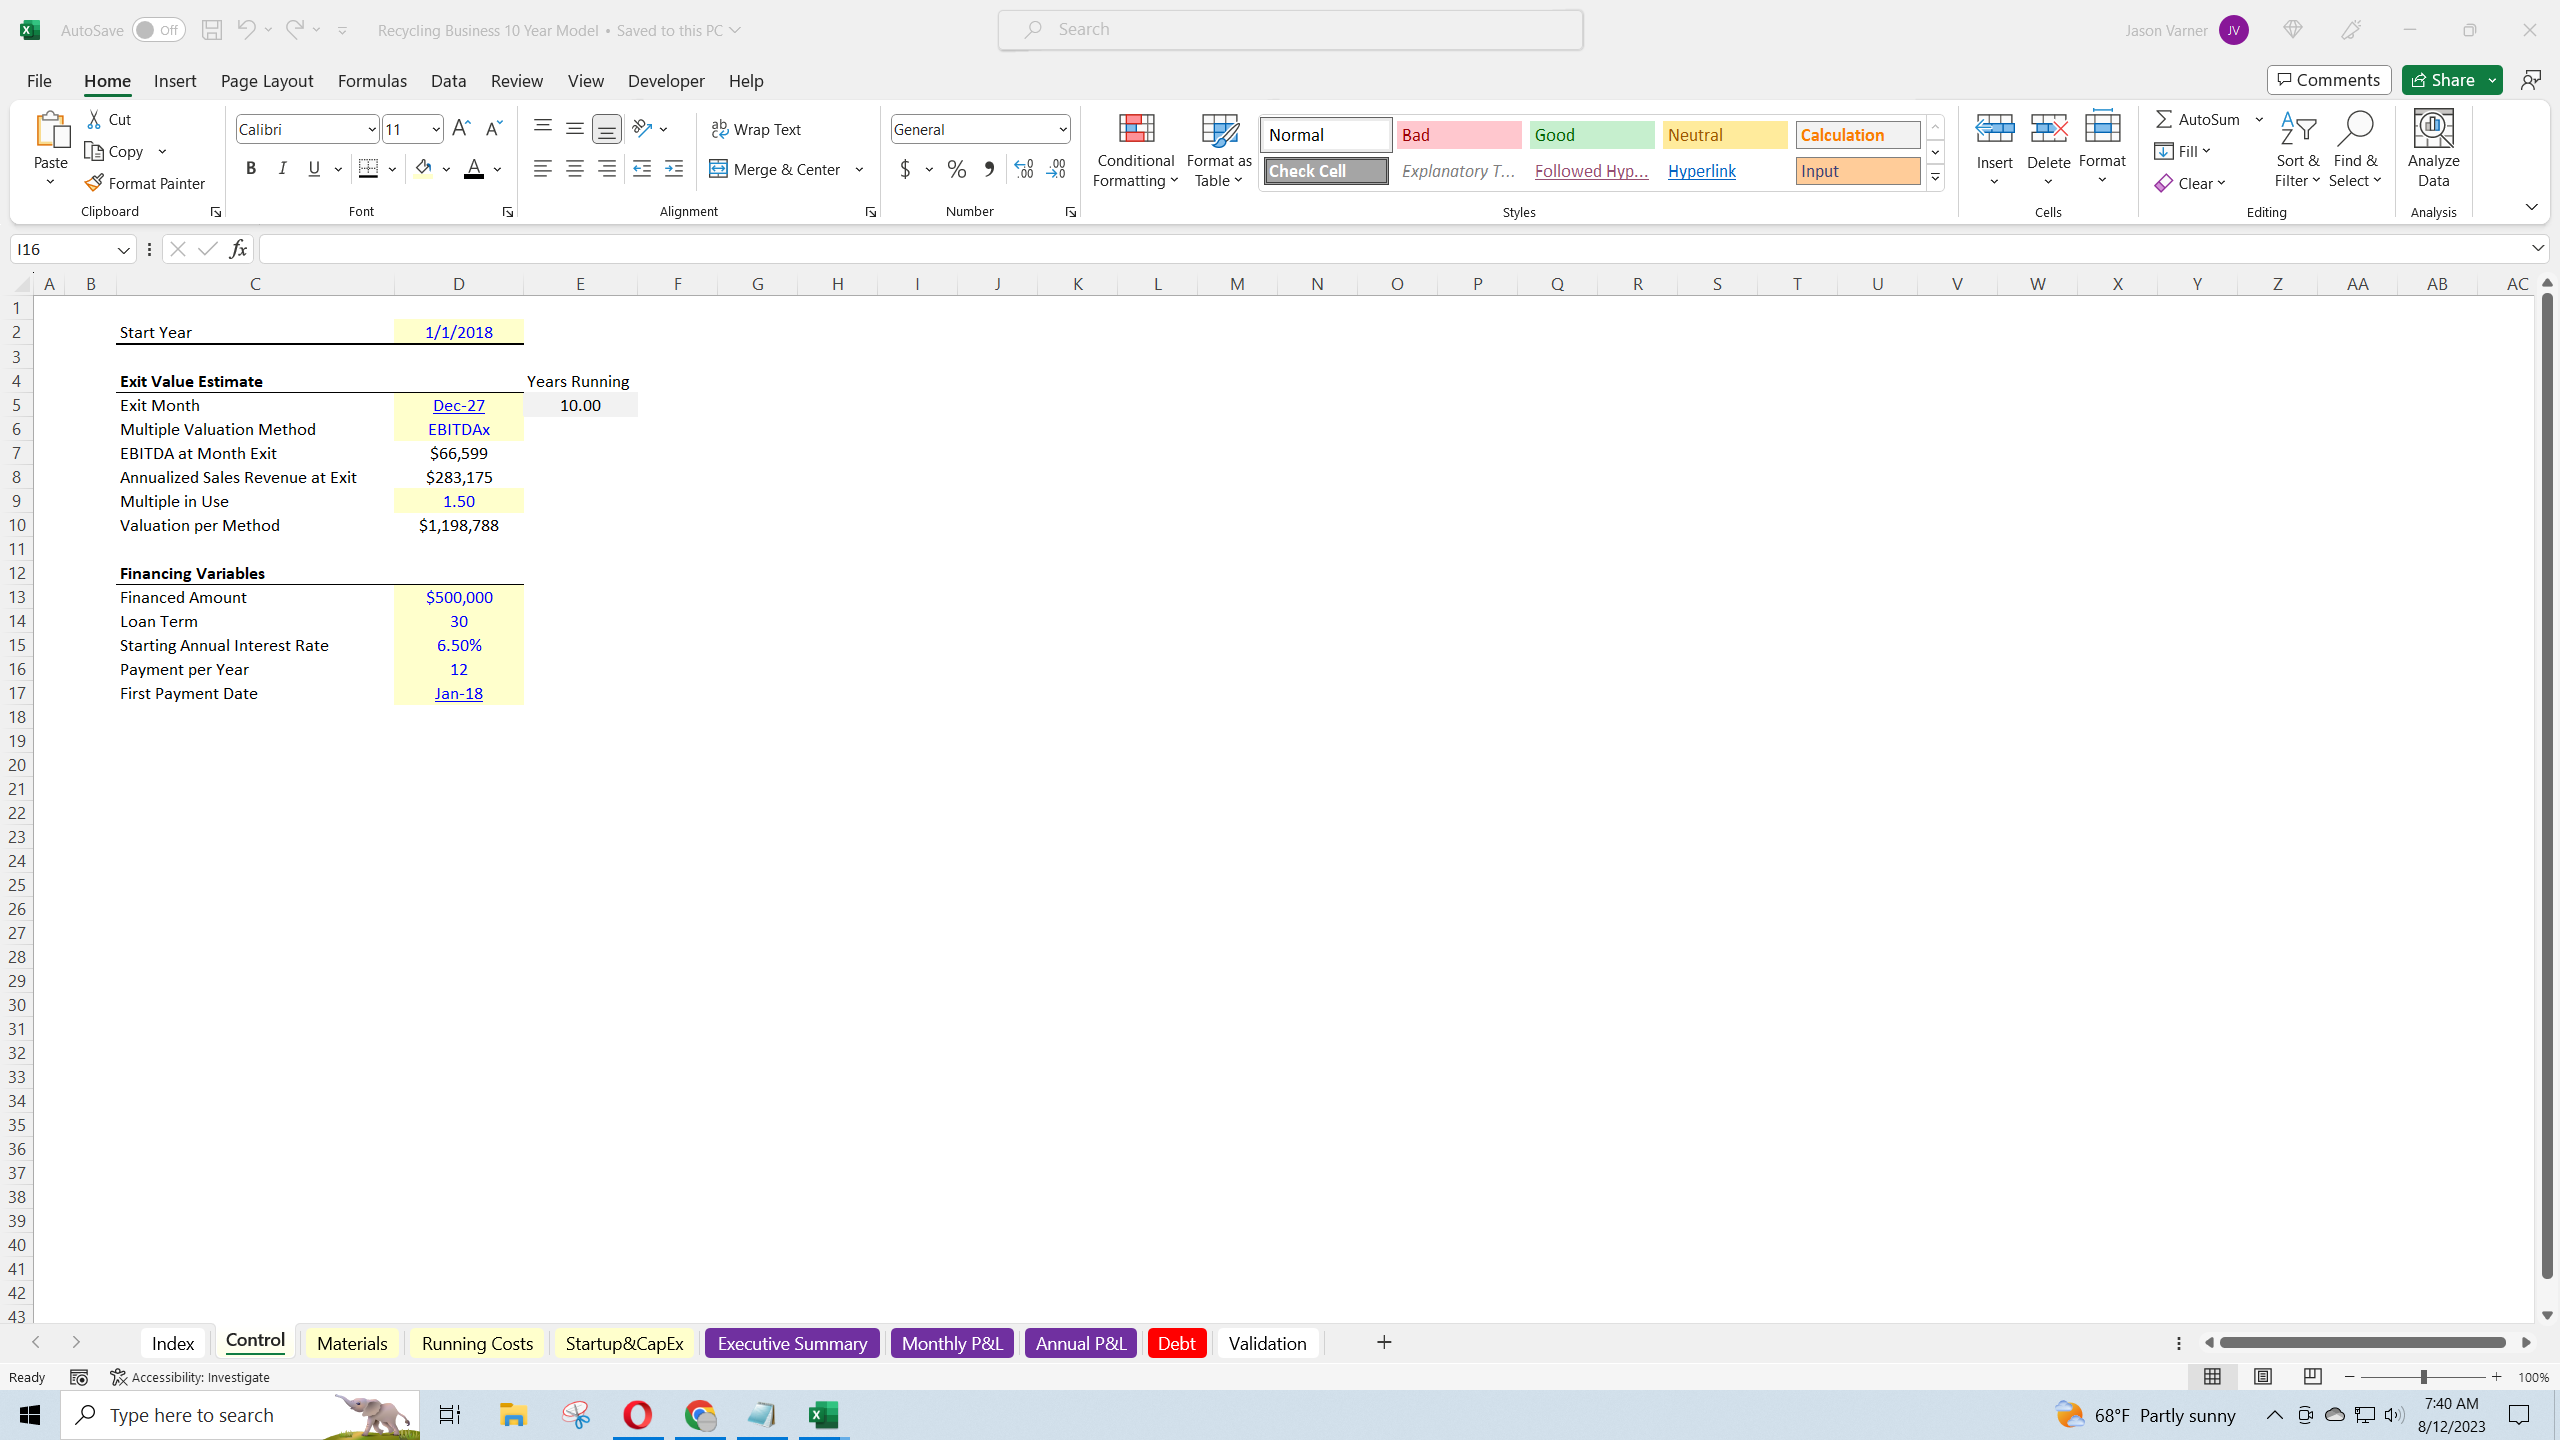Click the zoom slider in status bar
The image size is (2560, 1440).
[x=2423, y=1377]
